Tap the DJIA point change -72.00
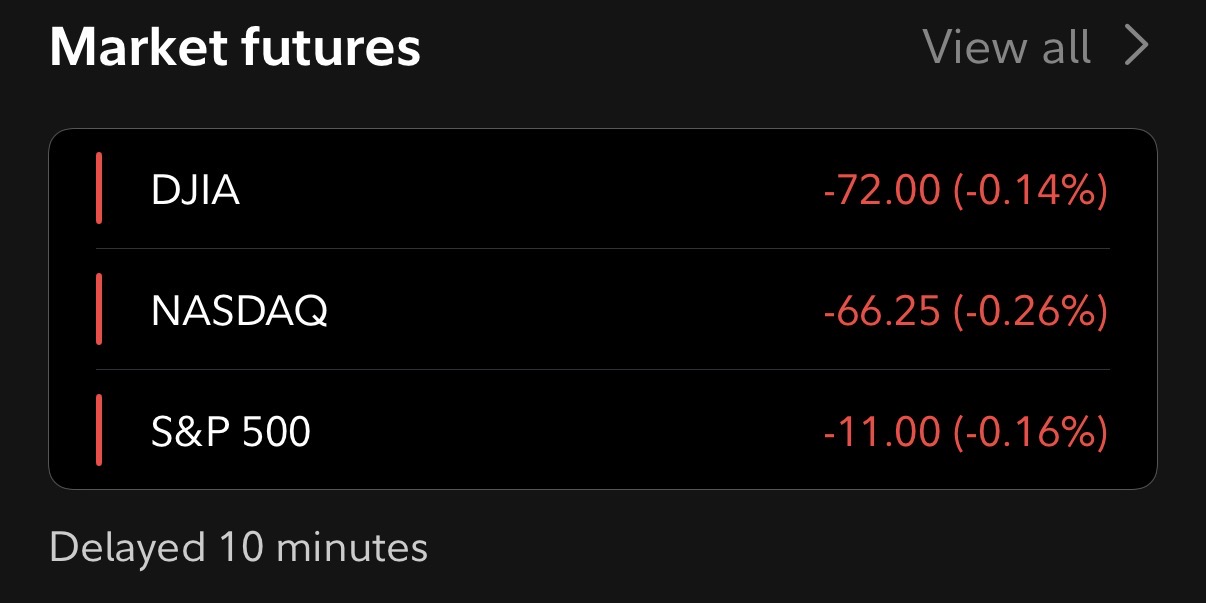1206x603 pixels. [x=881, y=190]
